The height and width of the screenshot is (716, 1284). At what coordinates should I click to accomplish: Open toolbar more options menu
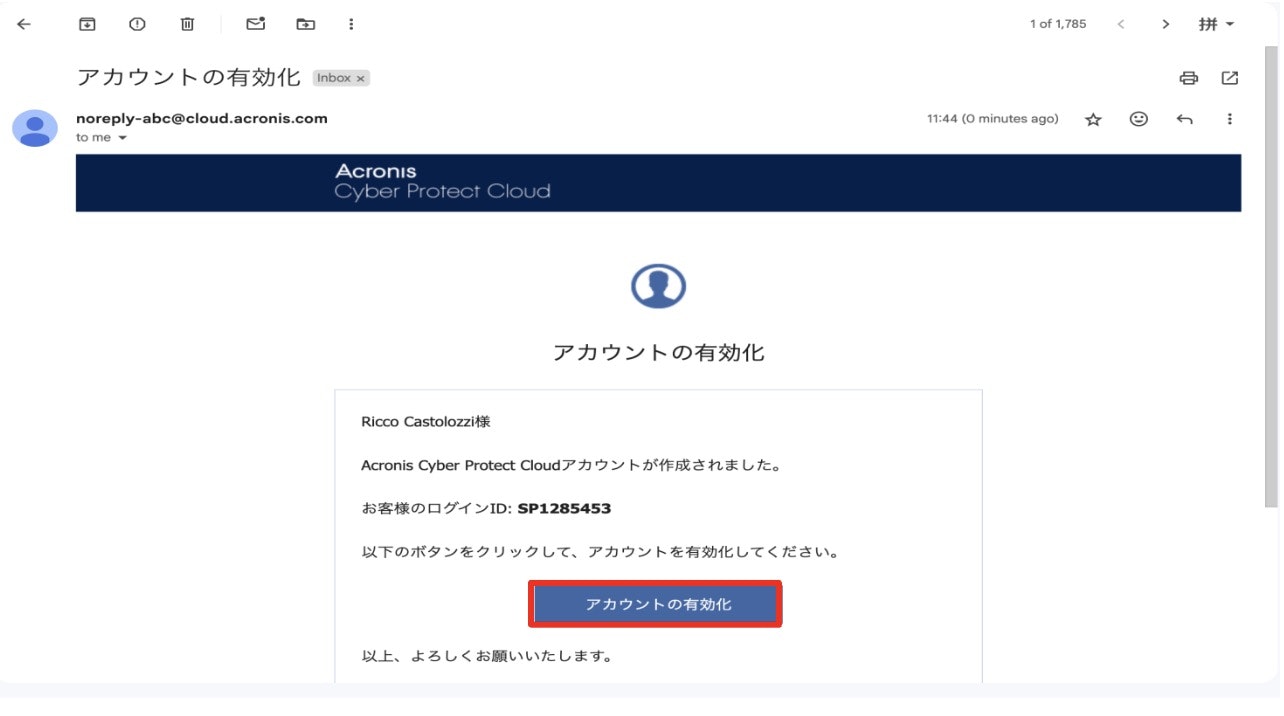tap(350, 24)
